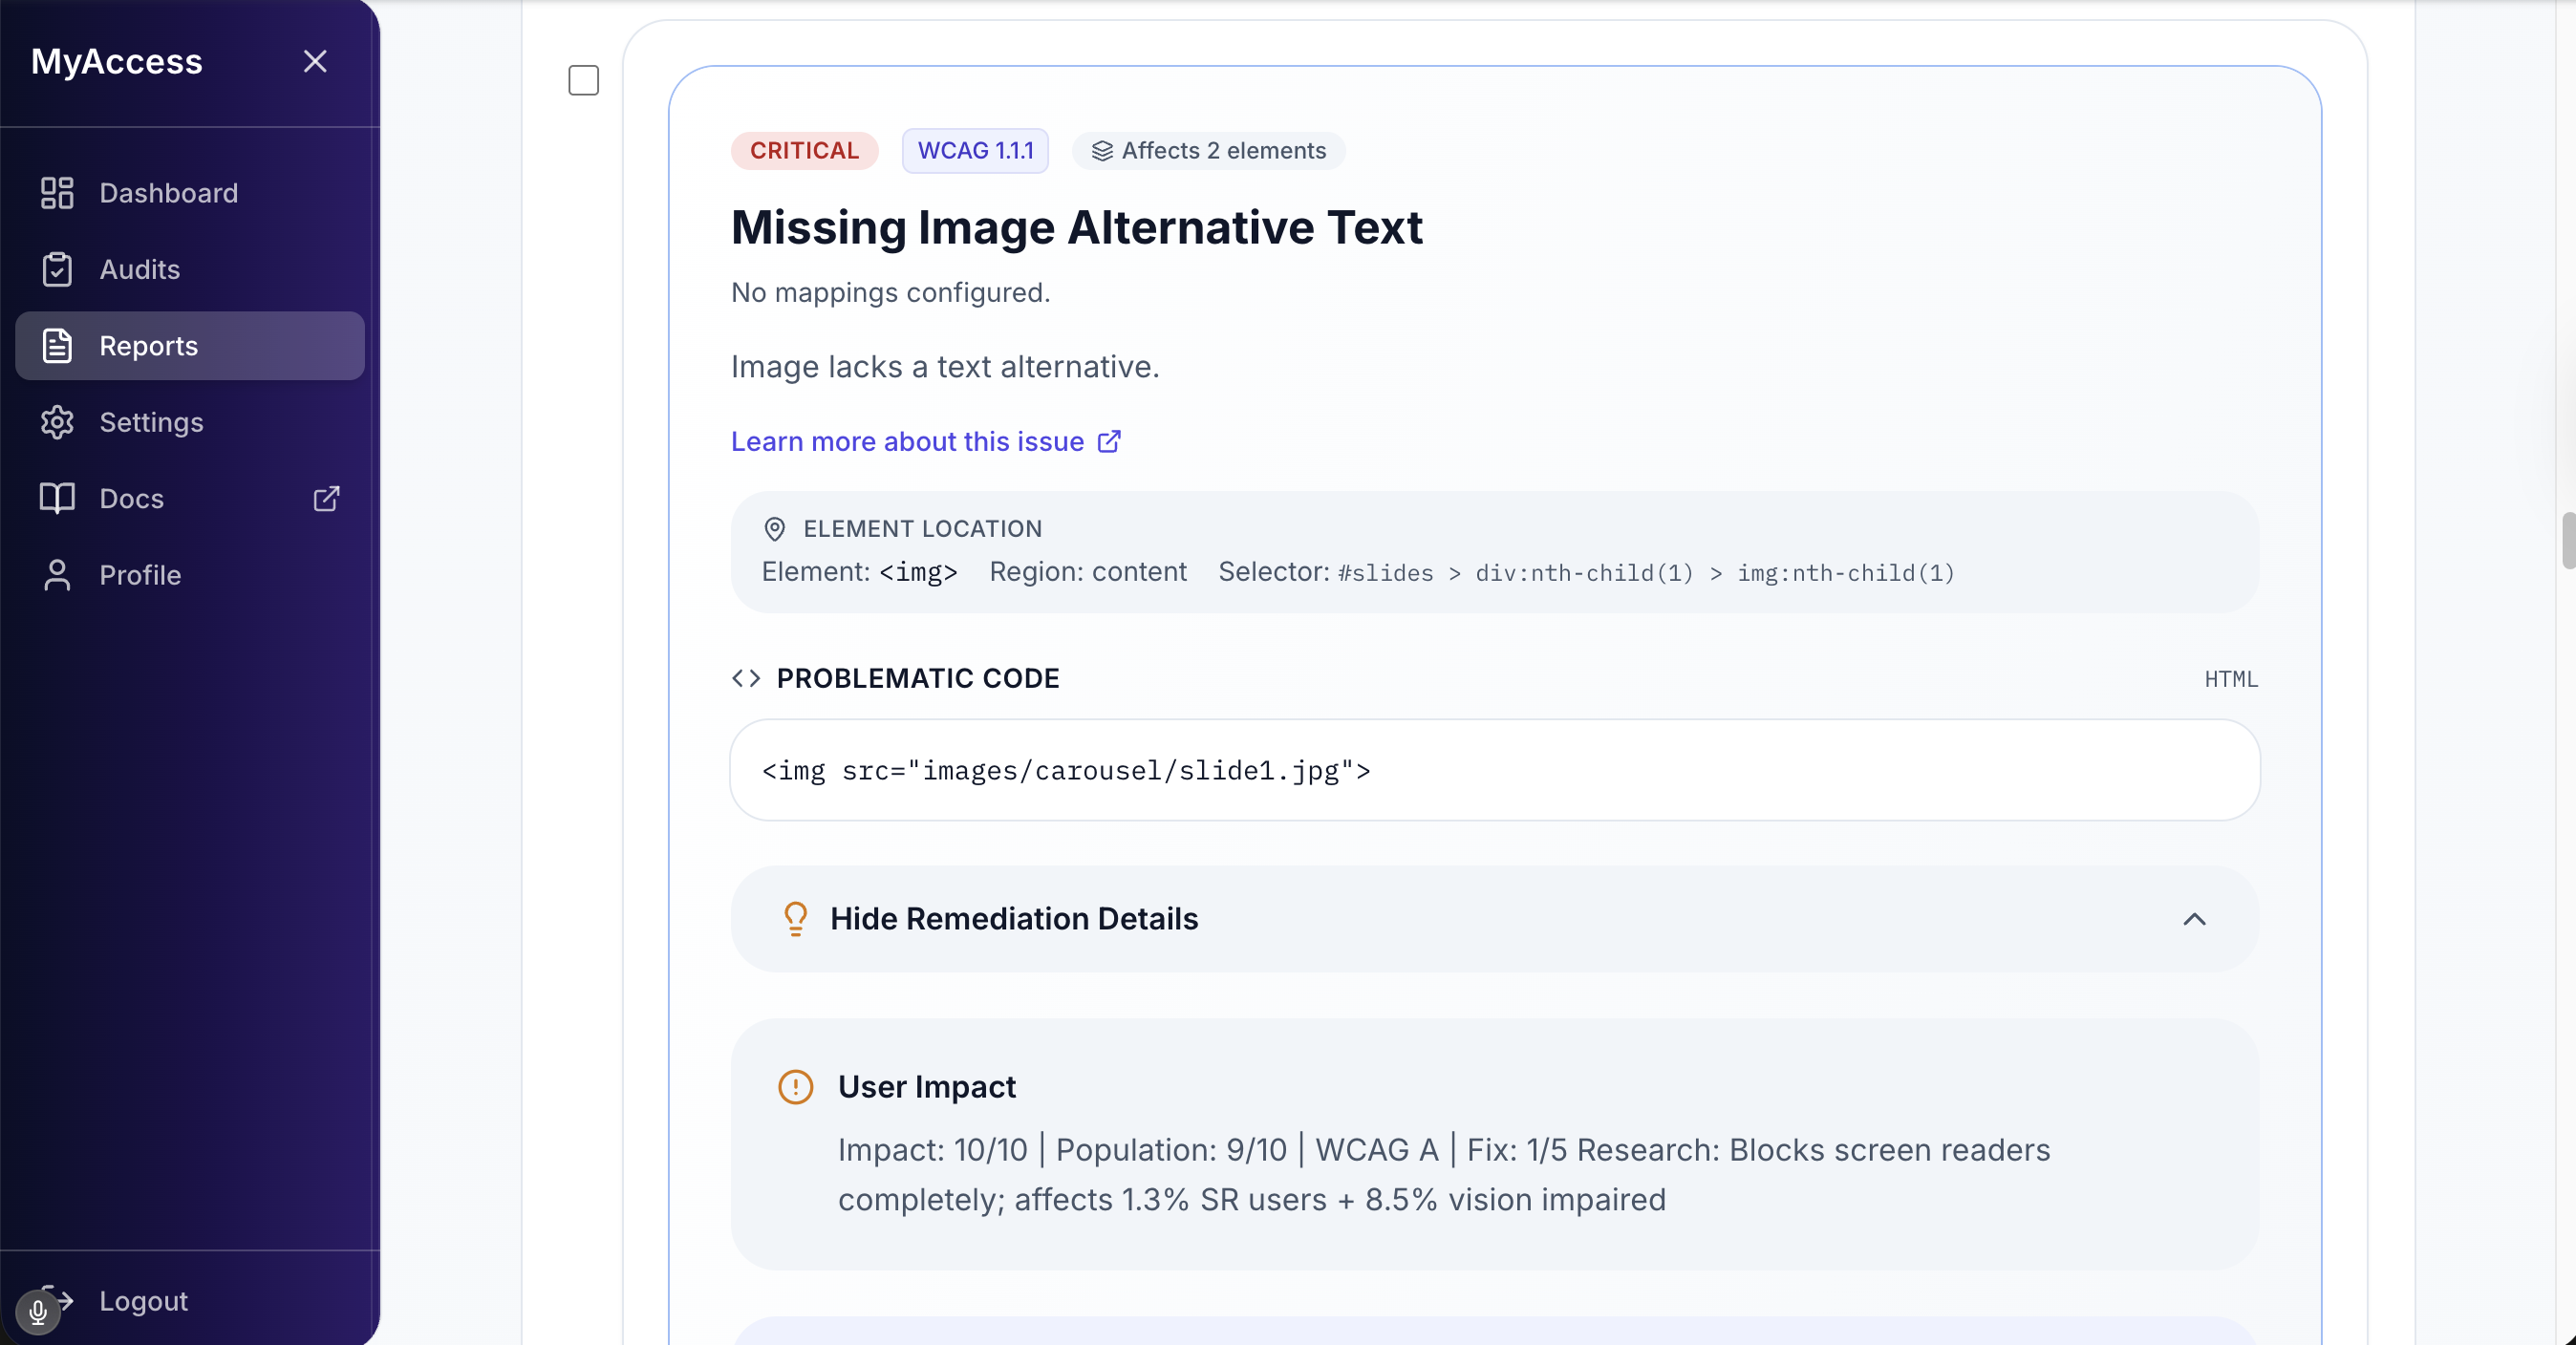The width and height of the screenshot is (2576, 1345).
Task: Click the WCAG 1.1.1 badge
Action: point(975,150)
